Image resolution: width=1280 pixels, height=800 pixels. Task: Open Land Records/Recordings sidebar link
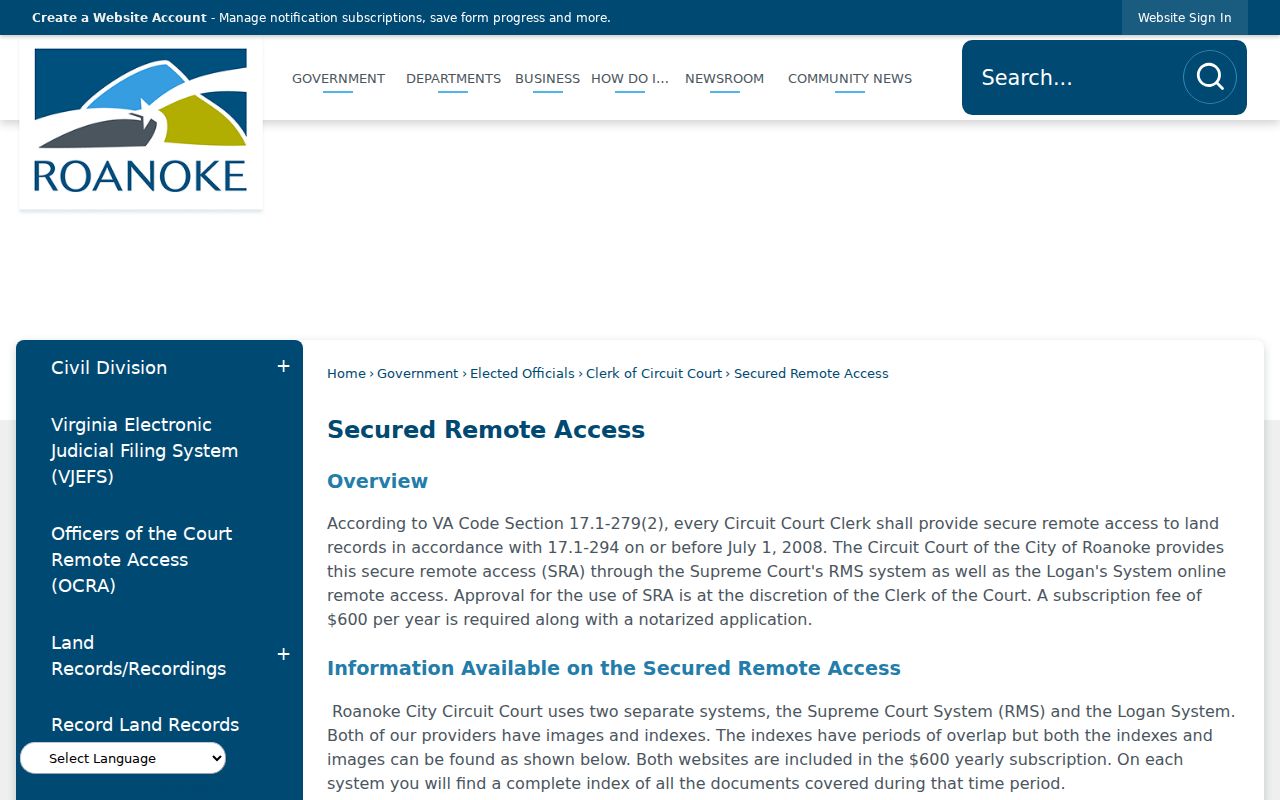click(138, 656)
